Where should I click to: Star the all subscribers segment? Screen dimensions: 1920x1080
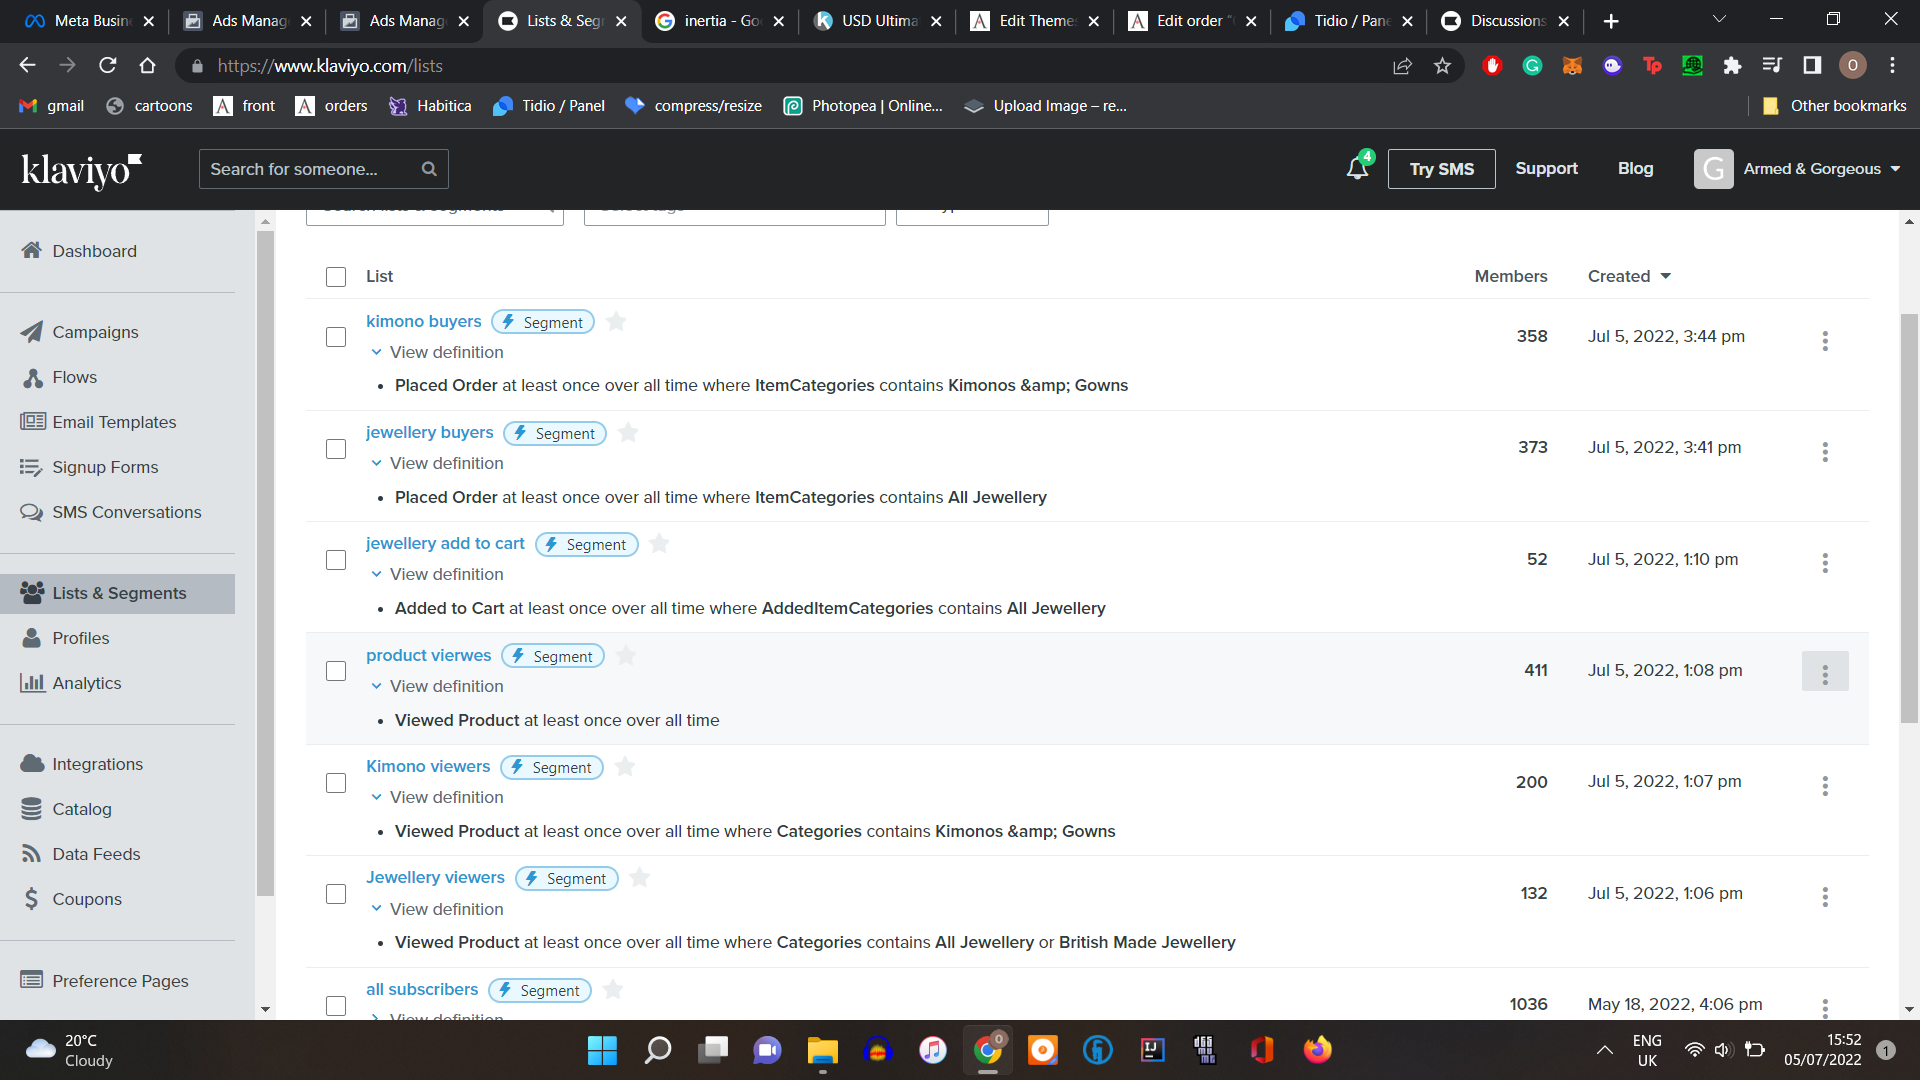pos(613,990)
